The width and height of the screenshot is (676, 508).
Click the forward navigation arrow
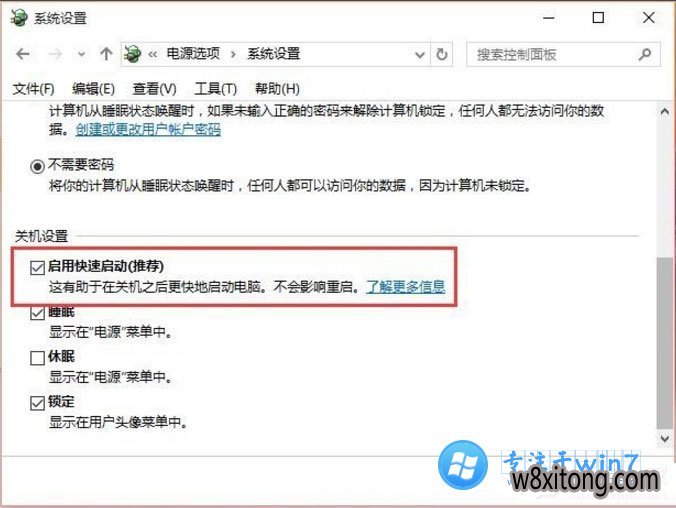click(x=55, y=54)
